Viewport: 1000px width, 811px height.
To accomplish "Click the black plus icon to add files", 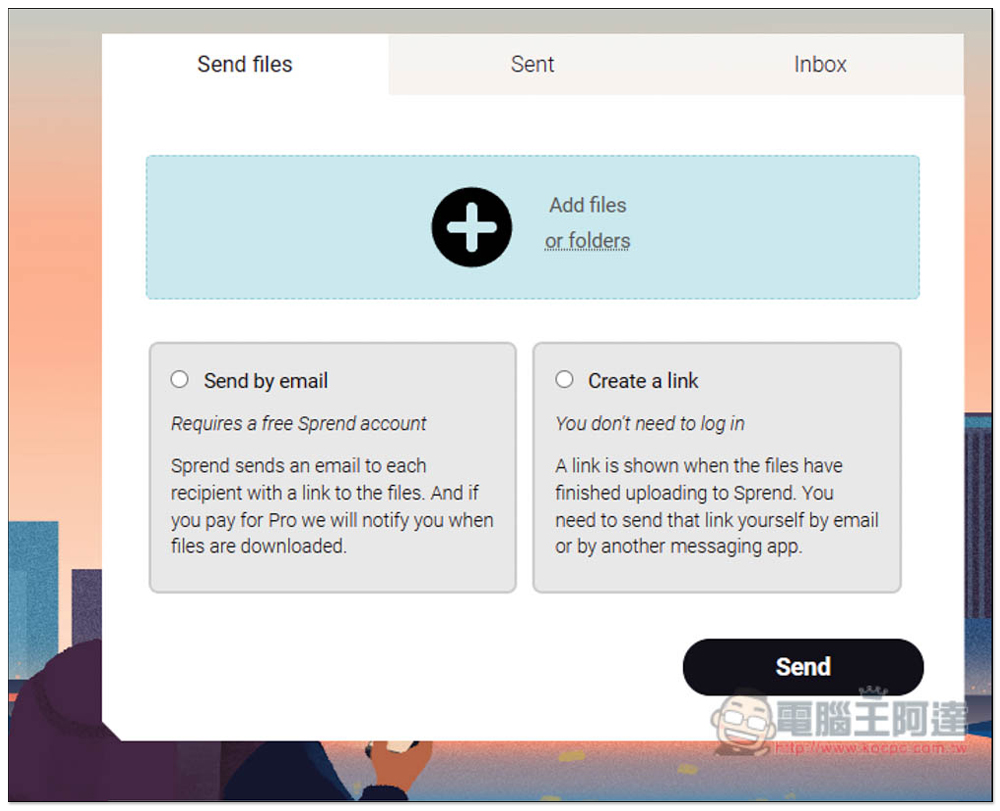I will click(x=472, y=227).
